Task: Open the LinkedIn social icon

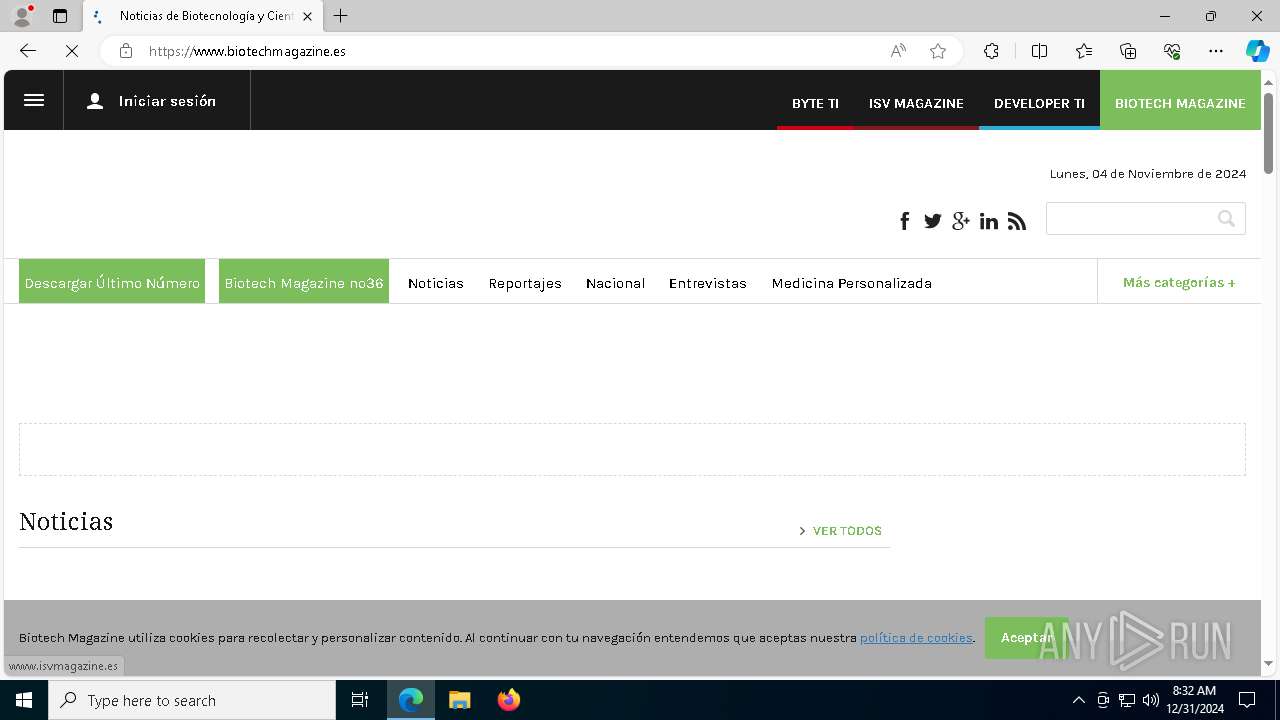Action: [989, 221]
